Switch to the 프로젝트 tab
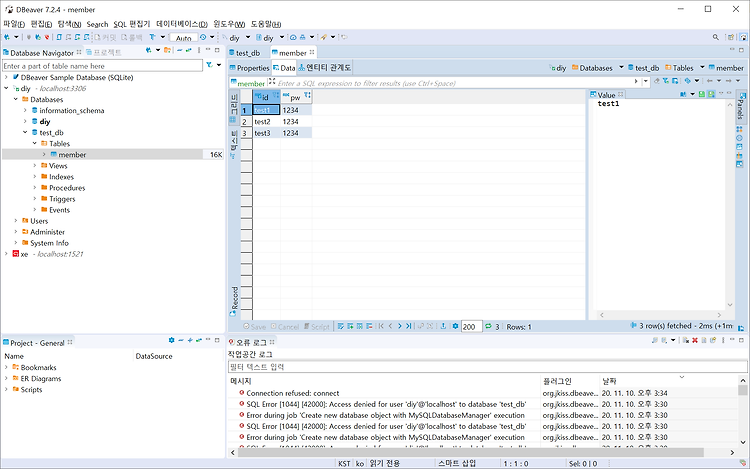 103,53
